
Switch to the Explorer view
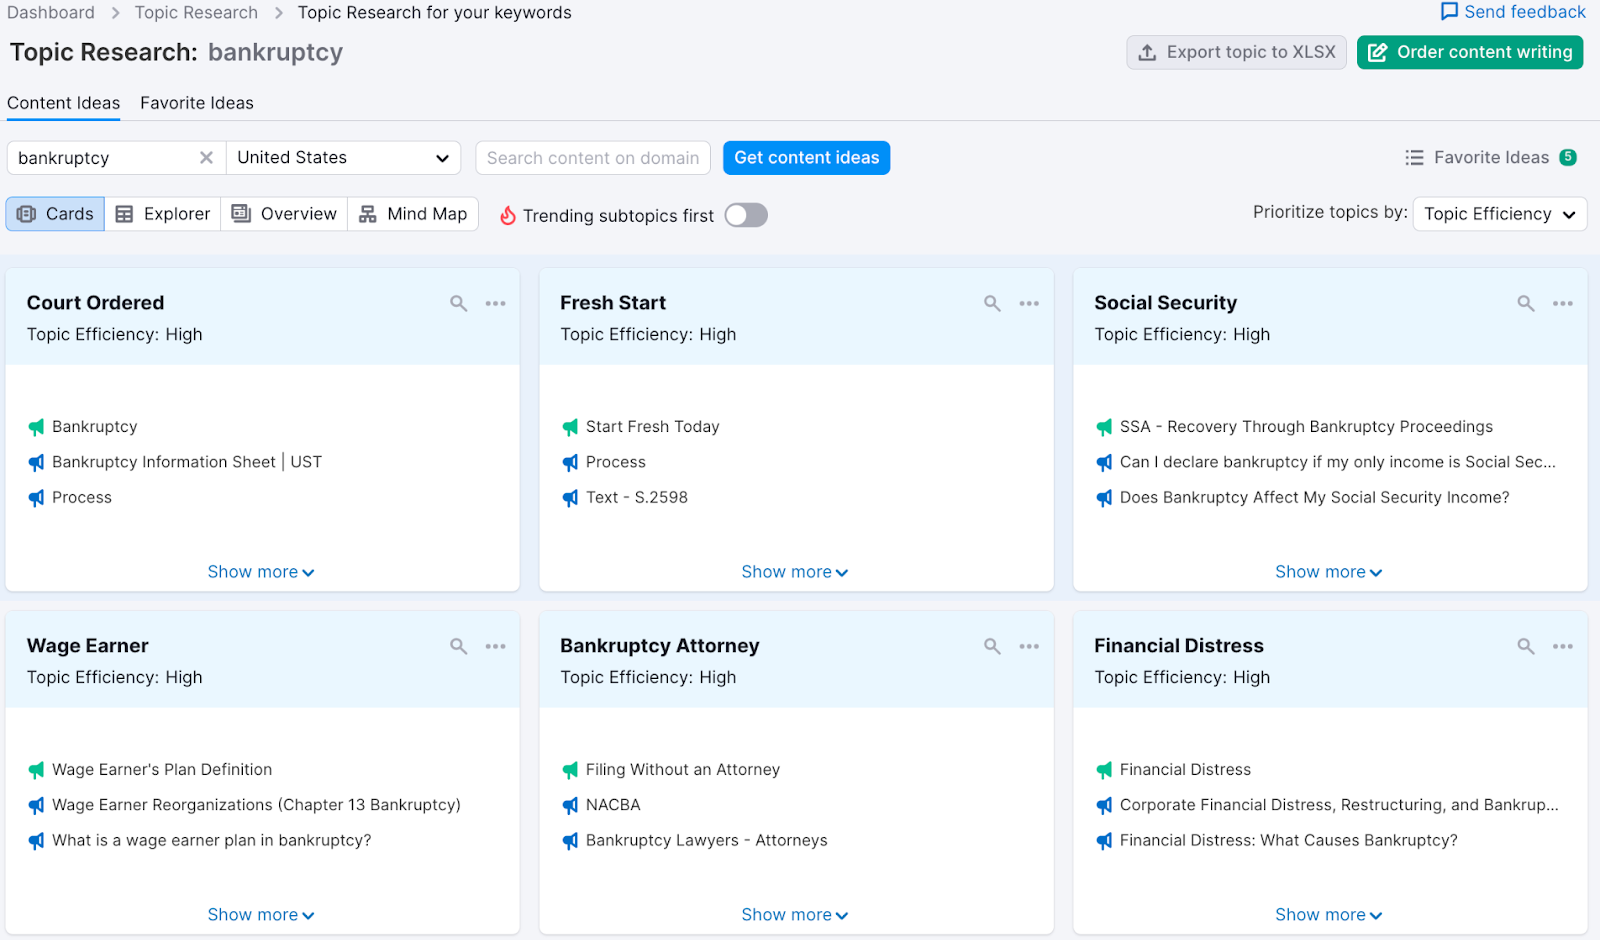[163, 214]
